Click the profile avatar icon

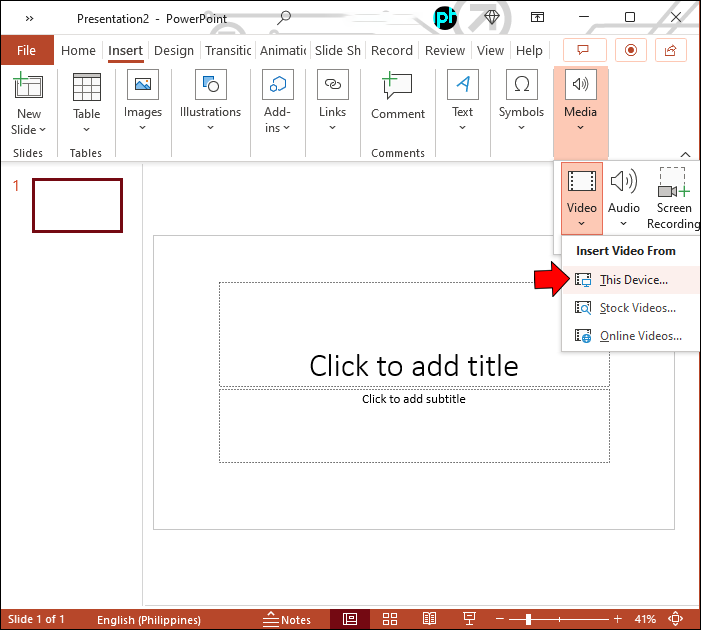[x=445, y=18]
